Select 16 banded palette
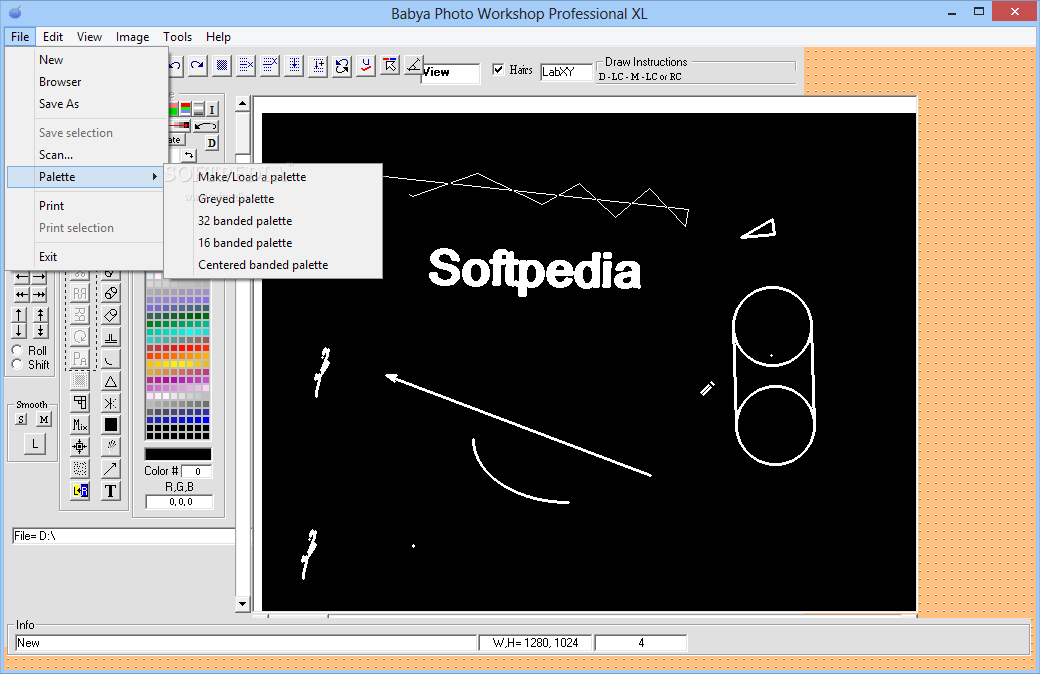The height and width of the screenshot is (674, 1040). pyautogui.click(x=273, y=243)
